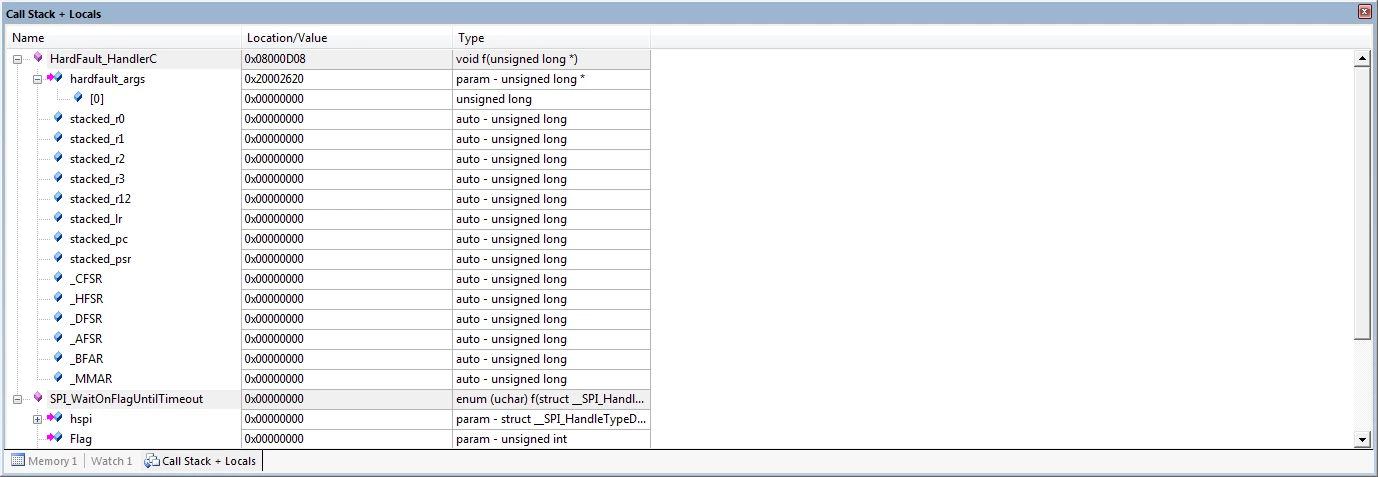The height and width of the screenshot is (477, 1378).
Task: Click the hspi parameter icon
Action: 55,418
